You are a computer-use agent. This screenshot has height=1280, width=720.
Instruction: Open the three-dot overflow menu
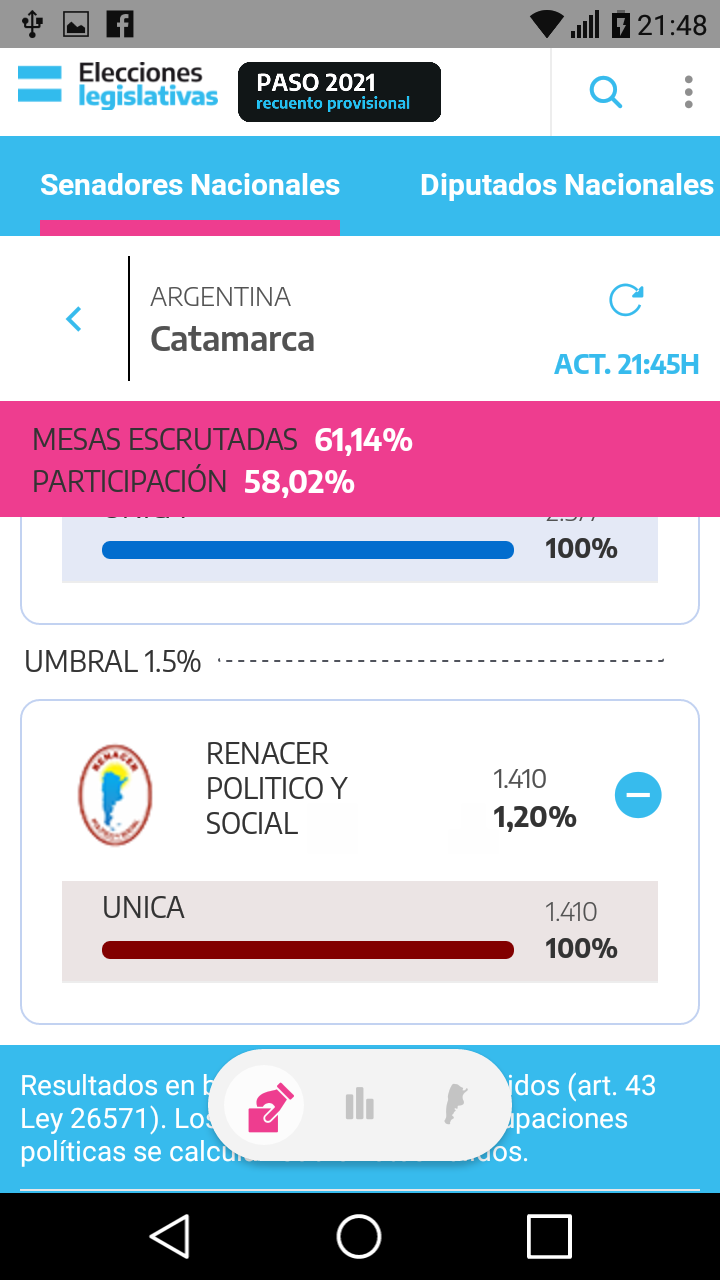[688, 92]
